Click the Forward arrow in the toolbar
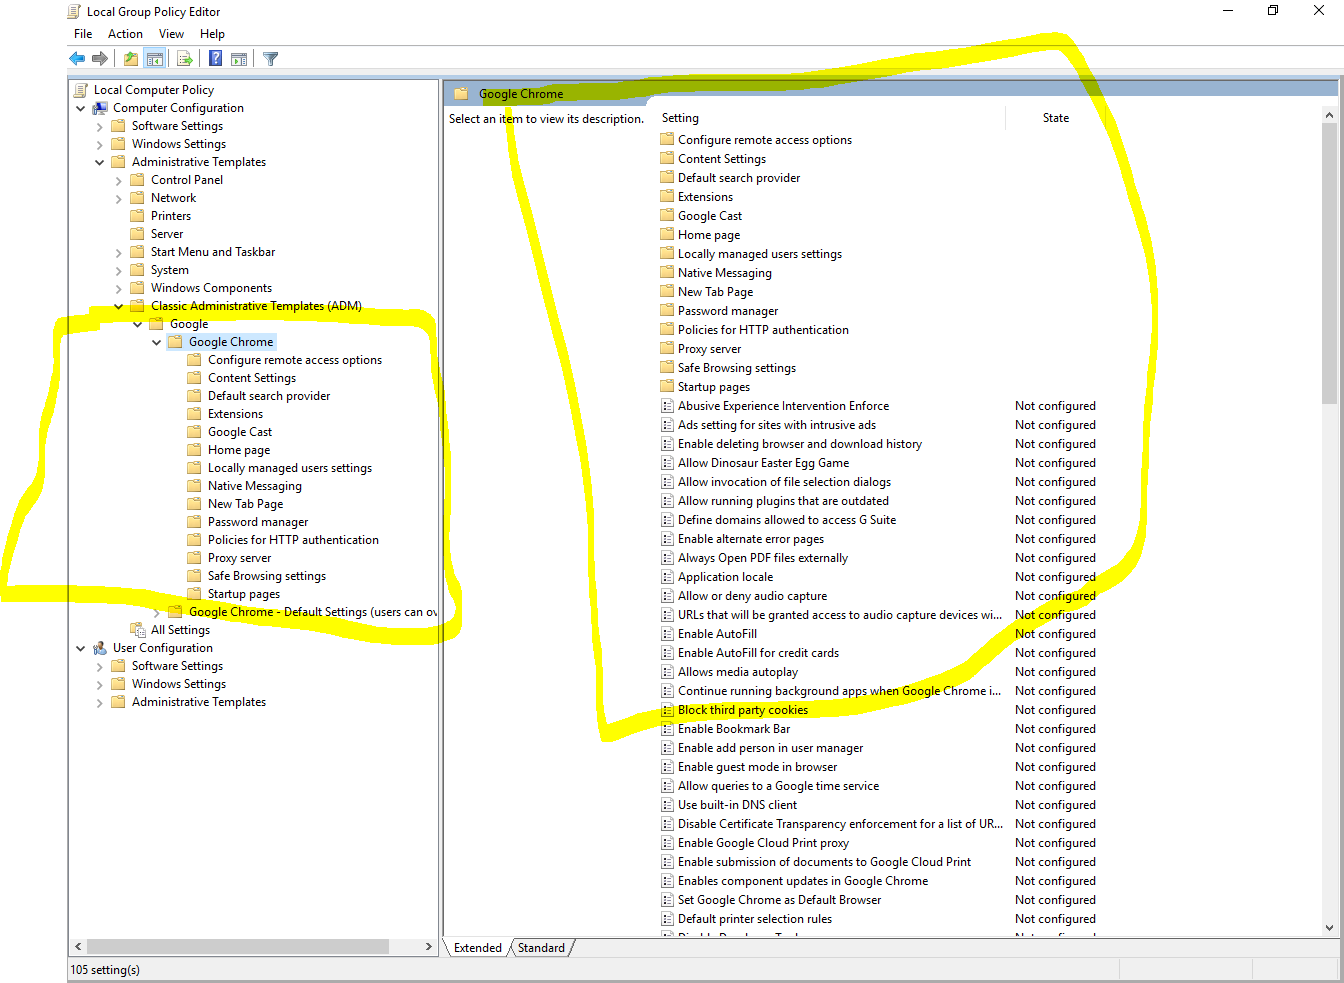The image size is (1344, 983). click(x=99, y=59)
